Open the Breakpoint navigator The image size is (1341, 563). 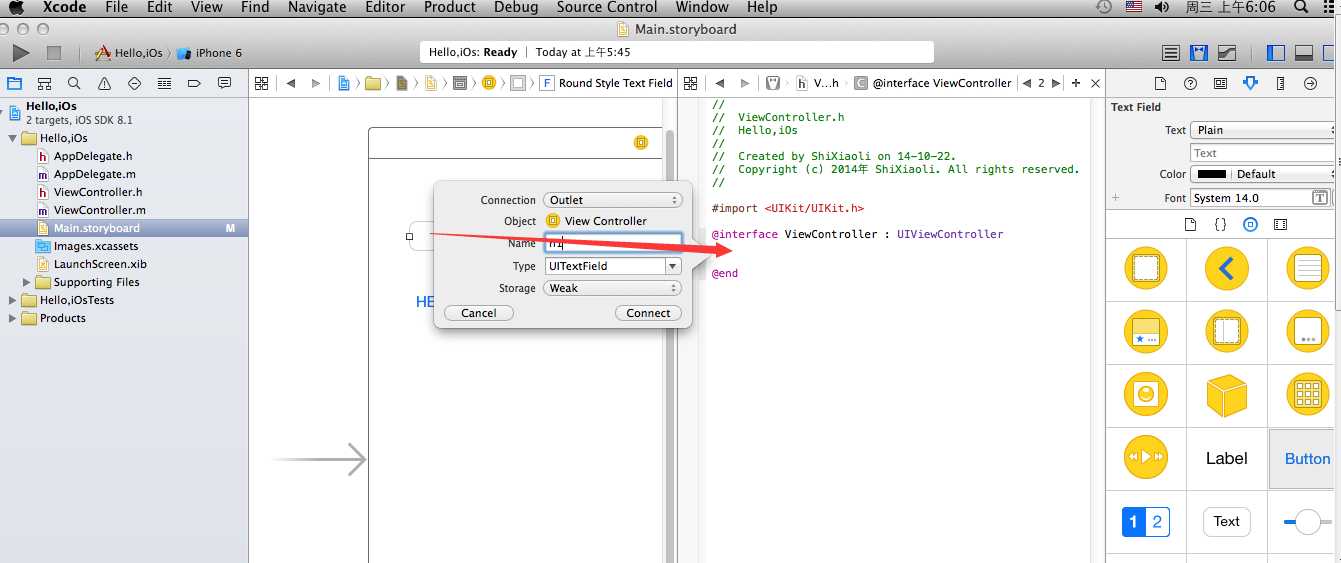pyautogui.click(x=194, y=83)
